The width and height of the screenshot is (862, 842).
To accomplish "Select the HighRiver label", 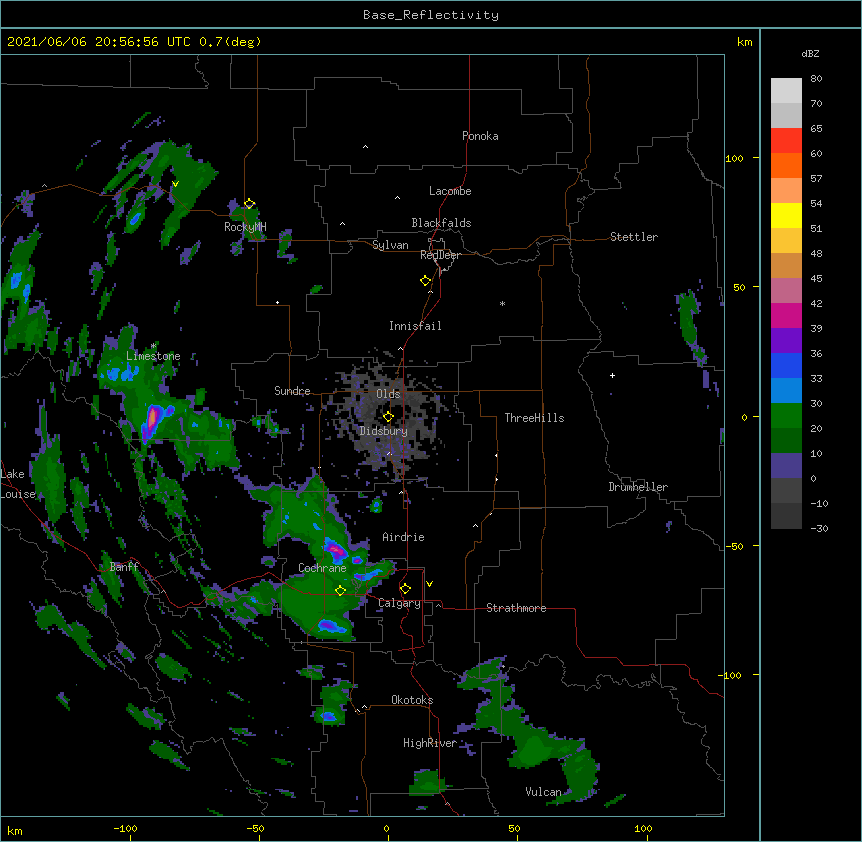I will click(430, 743).
